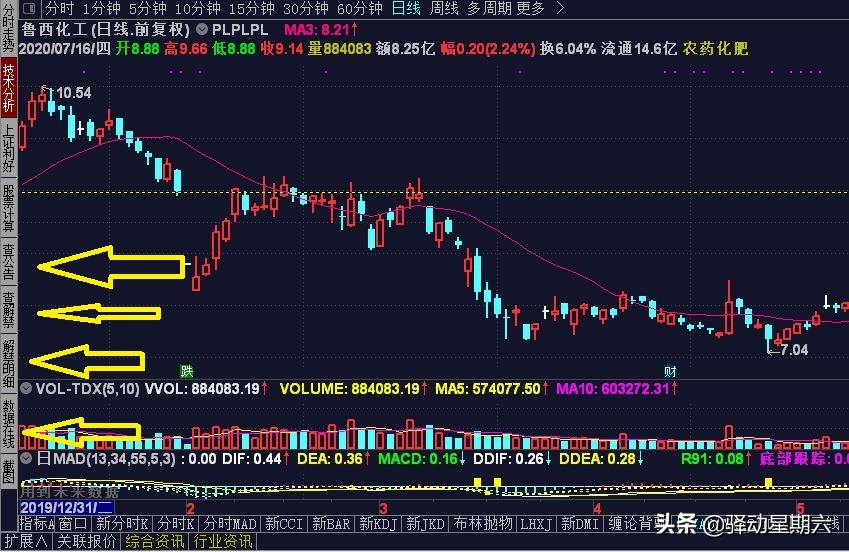Choose the 10分钟 chart period
849x552 pixels.
[x=198, y=8]
